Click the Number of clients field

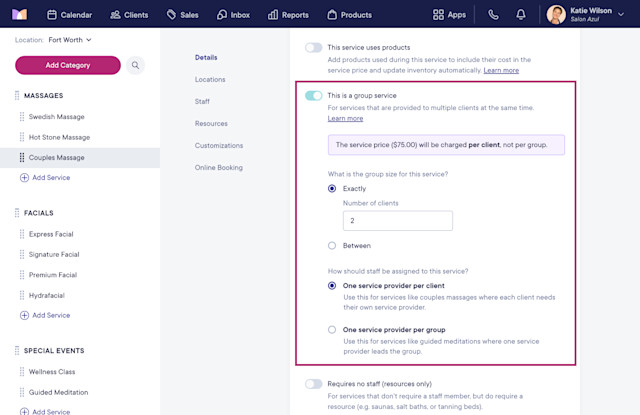[x=398, y=221]
